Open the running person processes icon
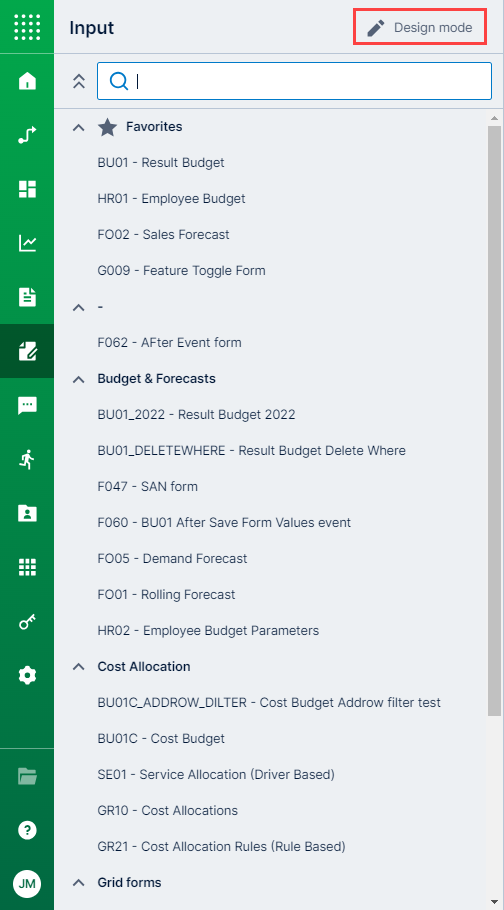Screen dimensions: 504x910 (x=27, y=459)
